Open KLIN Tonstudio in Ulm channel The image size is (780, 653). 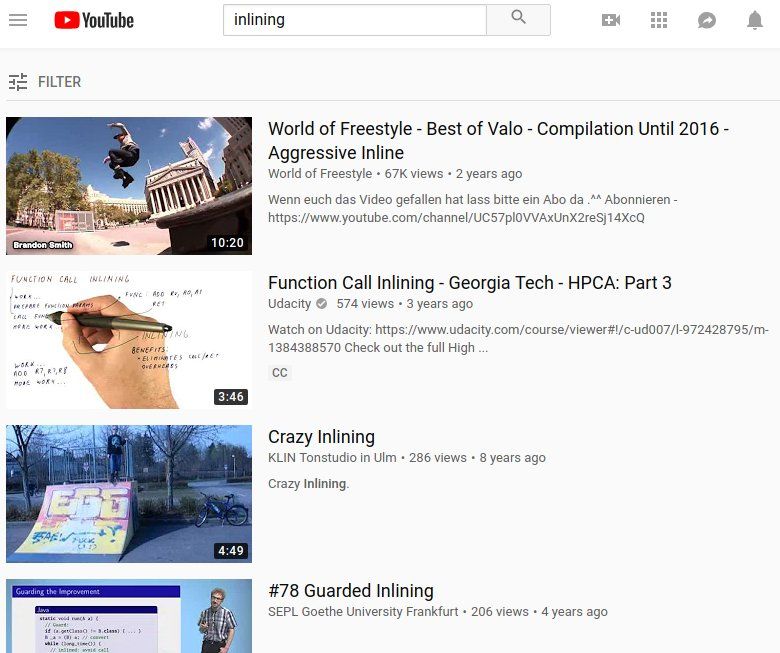(332, 458)
